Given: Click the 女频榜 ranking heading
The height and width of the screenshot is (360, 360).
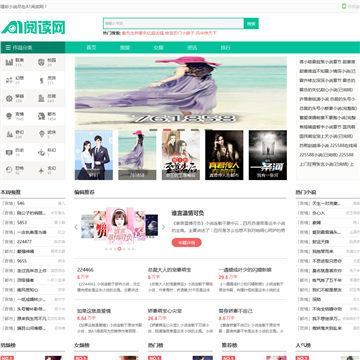Looking at the screenshot, I should (x=82, y=345).
